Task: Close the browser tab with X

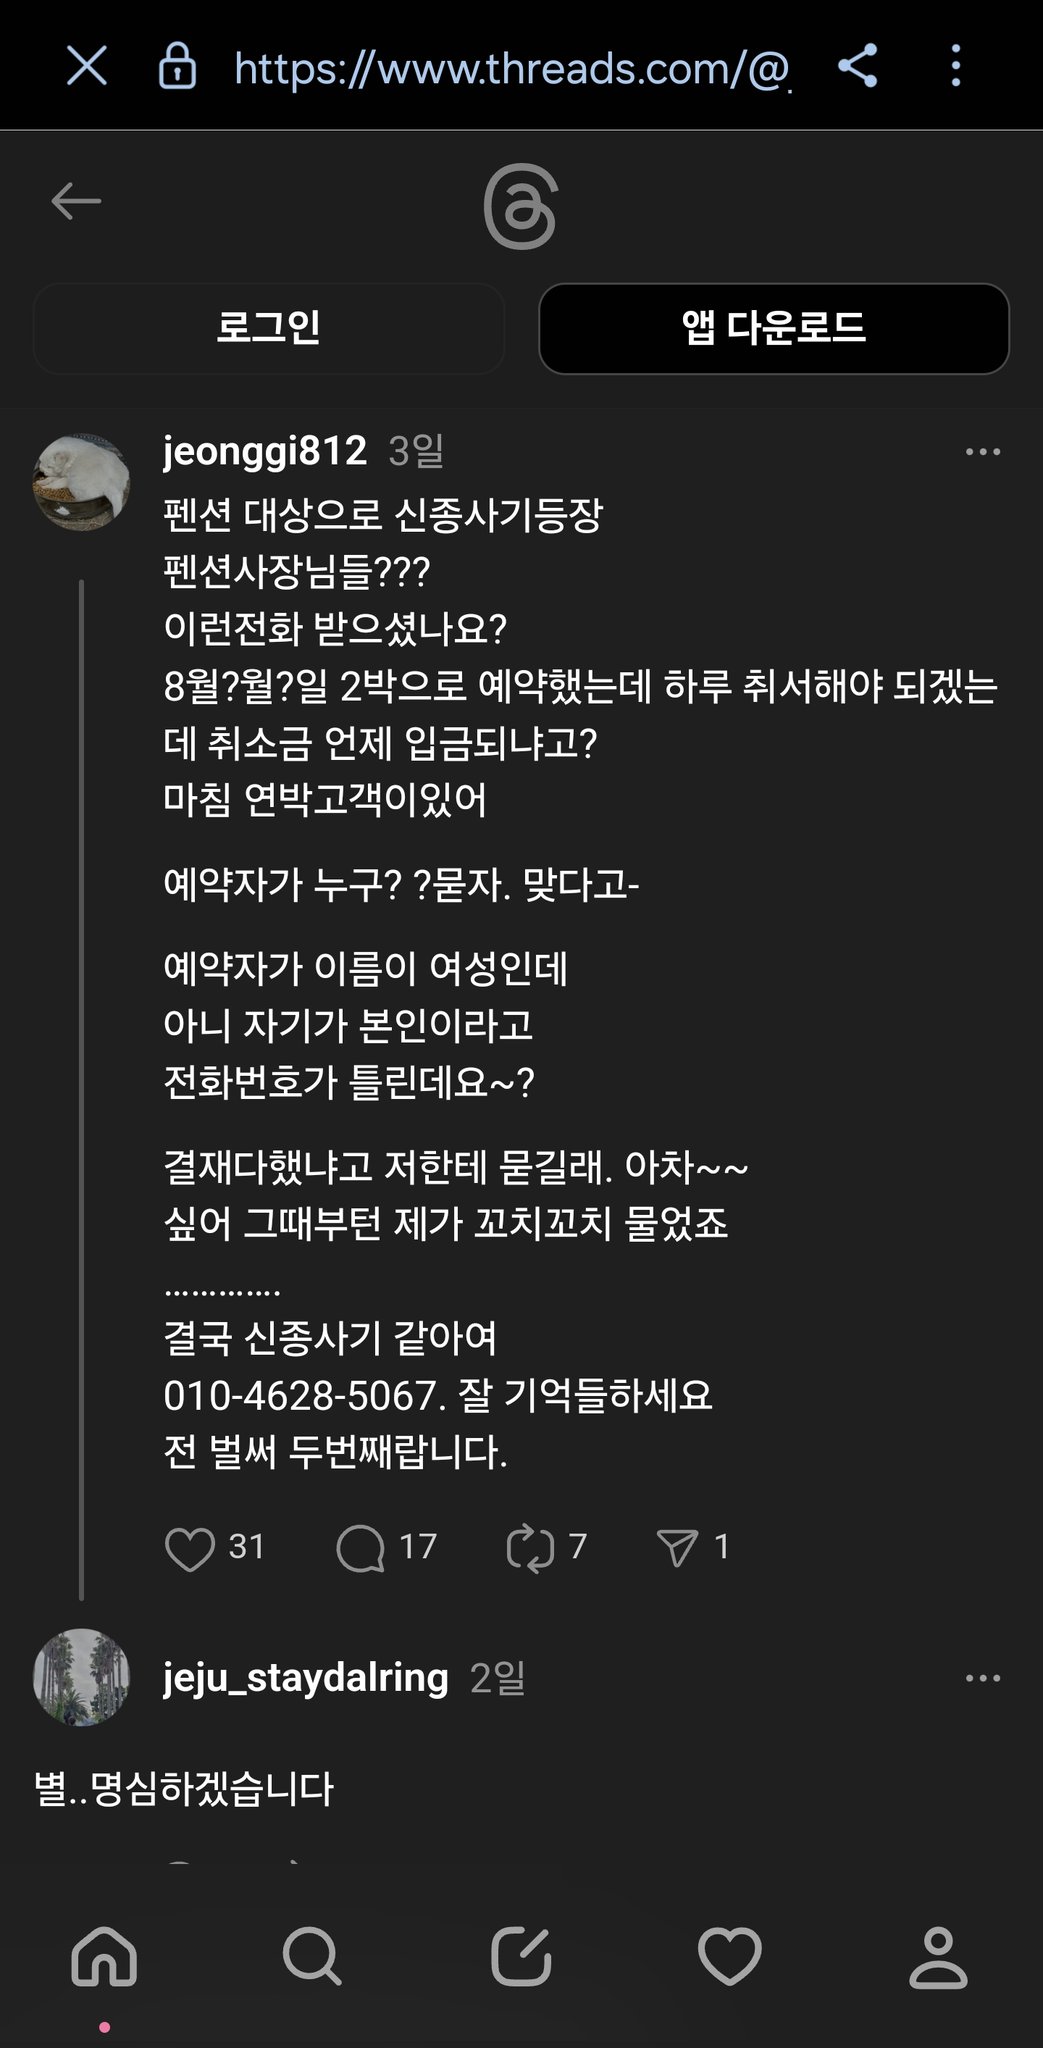Action: tap(86, 68)
